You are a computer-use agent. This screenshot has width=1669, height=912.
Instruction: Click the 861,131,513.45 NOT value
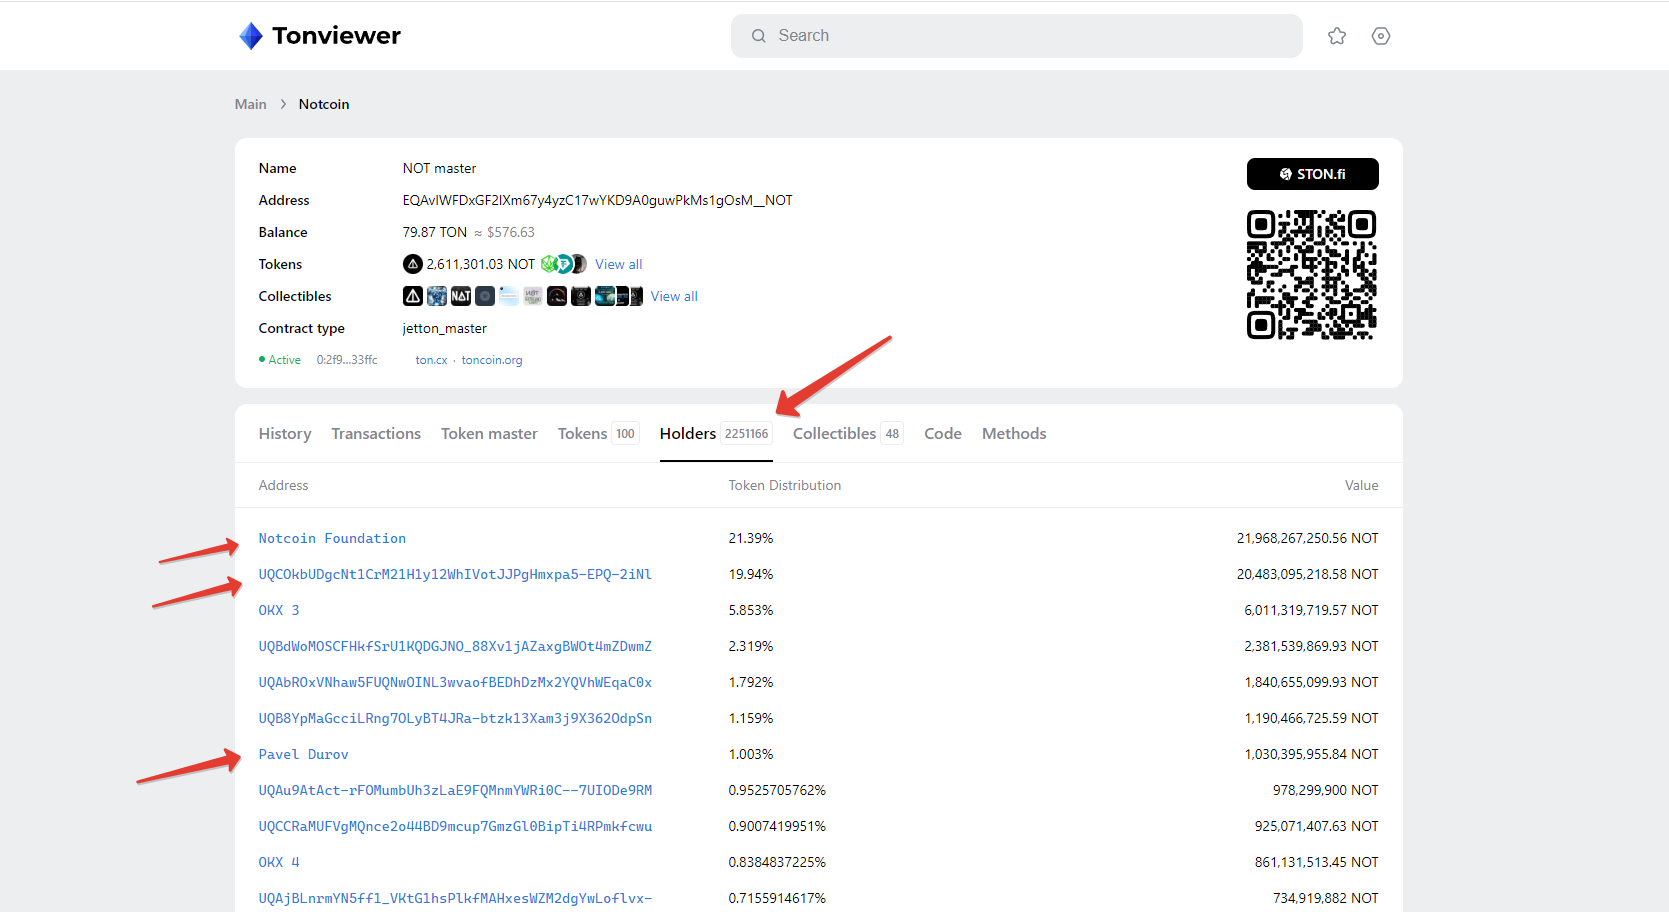click(1317, 862)
